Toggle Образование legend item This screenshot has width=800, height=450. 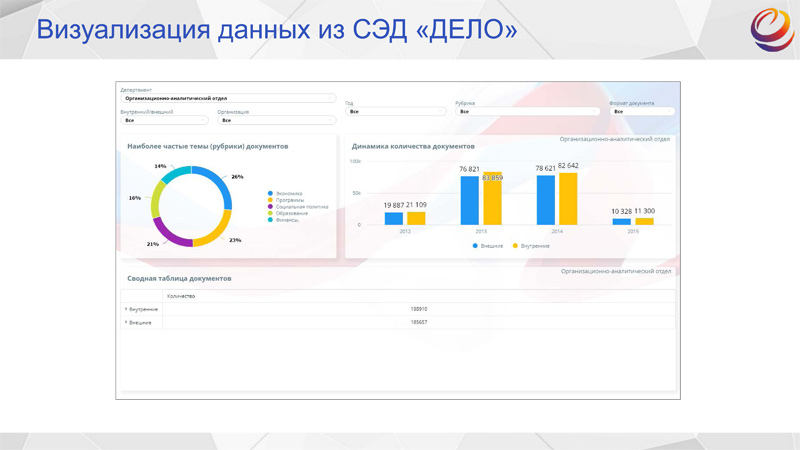pyautogui.click(x=288, y=213)
